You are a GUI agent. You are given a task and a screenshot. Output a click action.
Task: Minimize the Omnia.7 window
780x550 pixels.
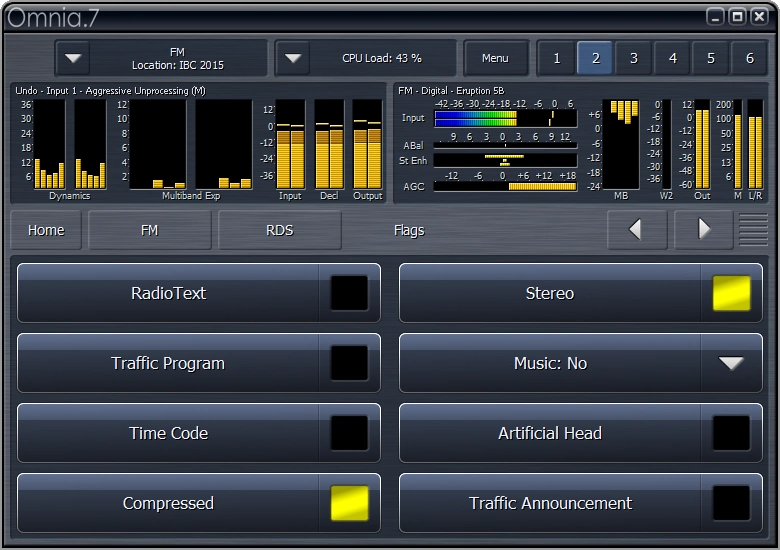tap(715, 17)
